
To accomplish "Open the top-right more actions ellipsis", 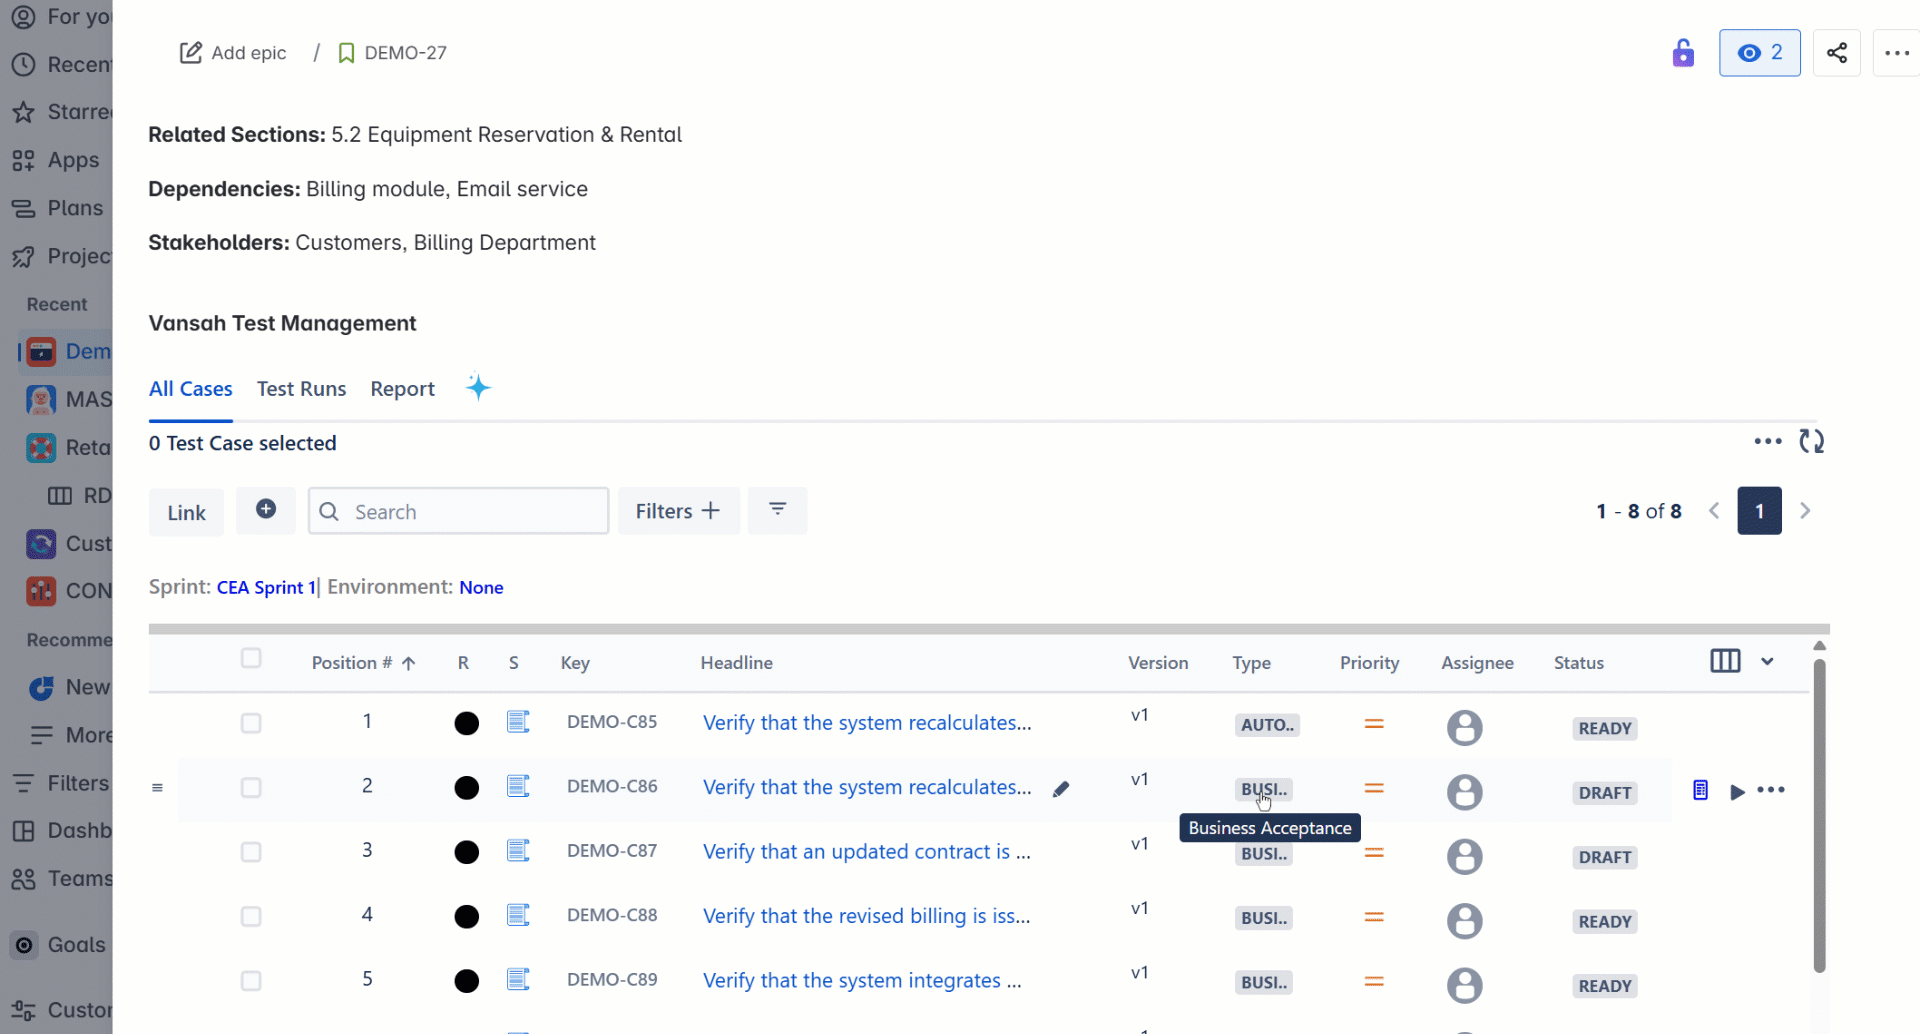I will click(x=1897, y=53).
